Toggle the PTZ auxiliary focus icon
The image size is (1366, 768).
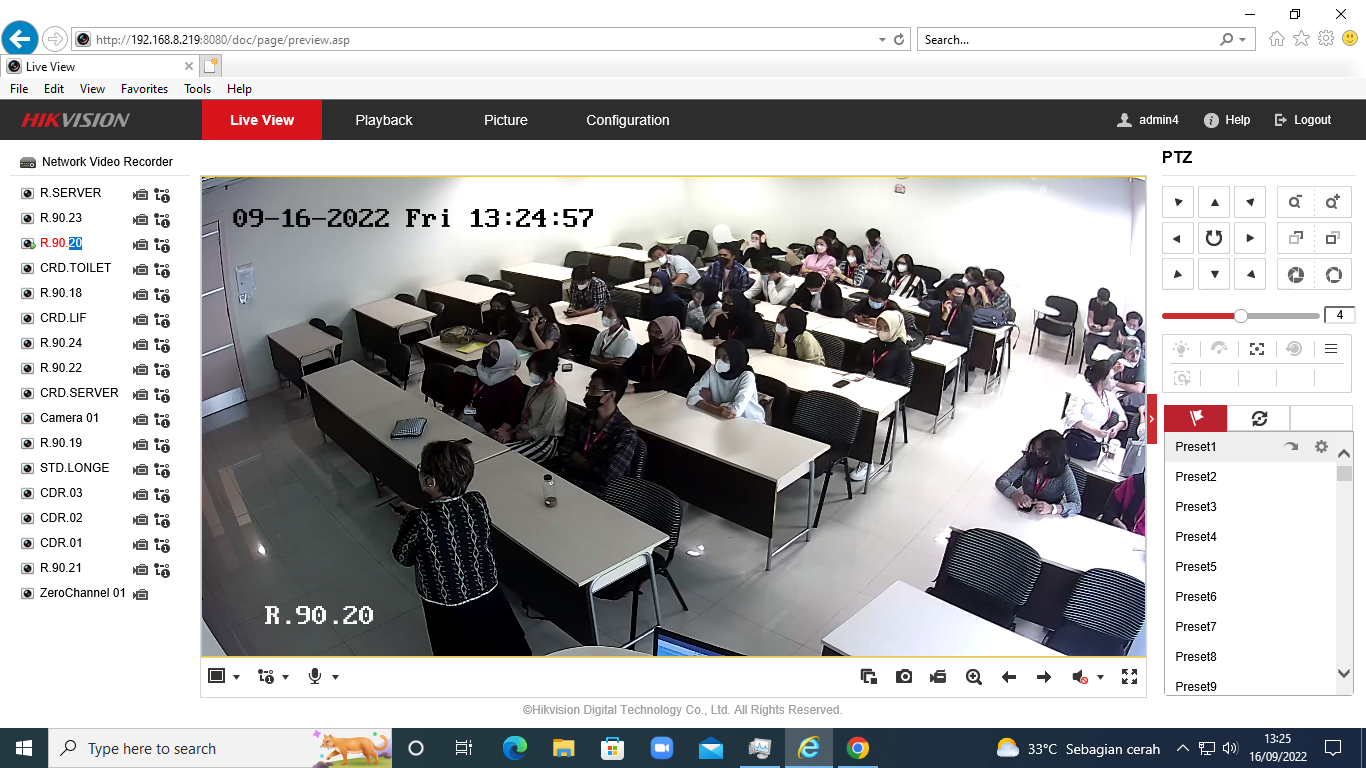[x=1257, y=349]
